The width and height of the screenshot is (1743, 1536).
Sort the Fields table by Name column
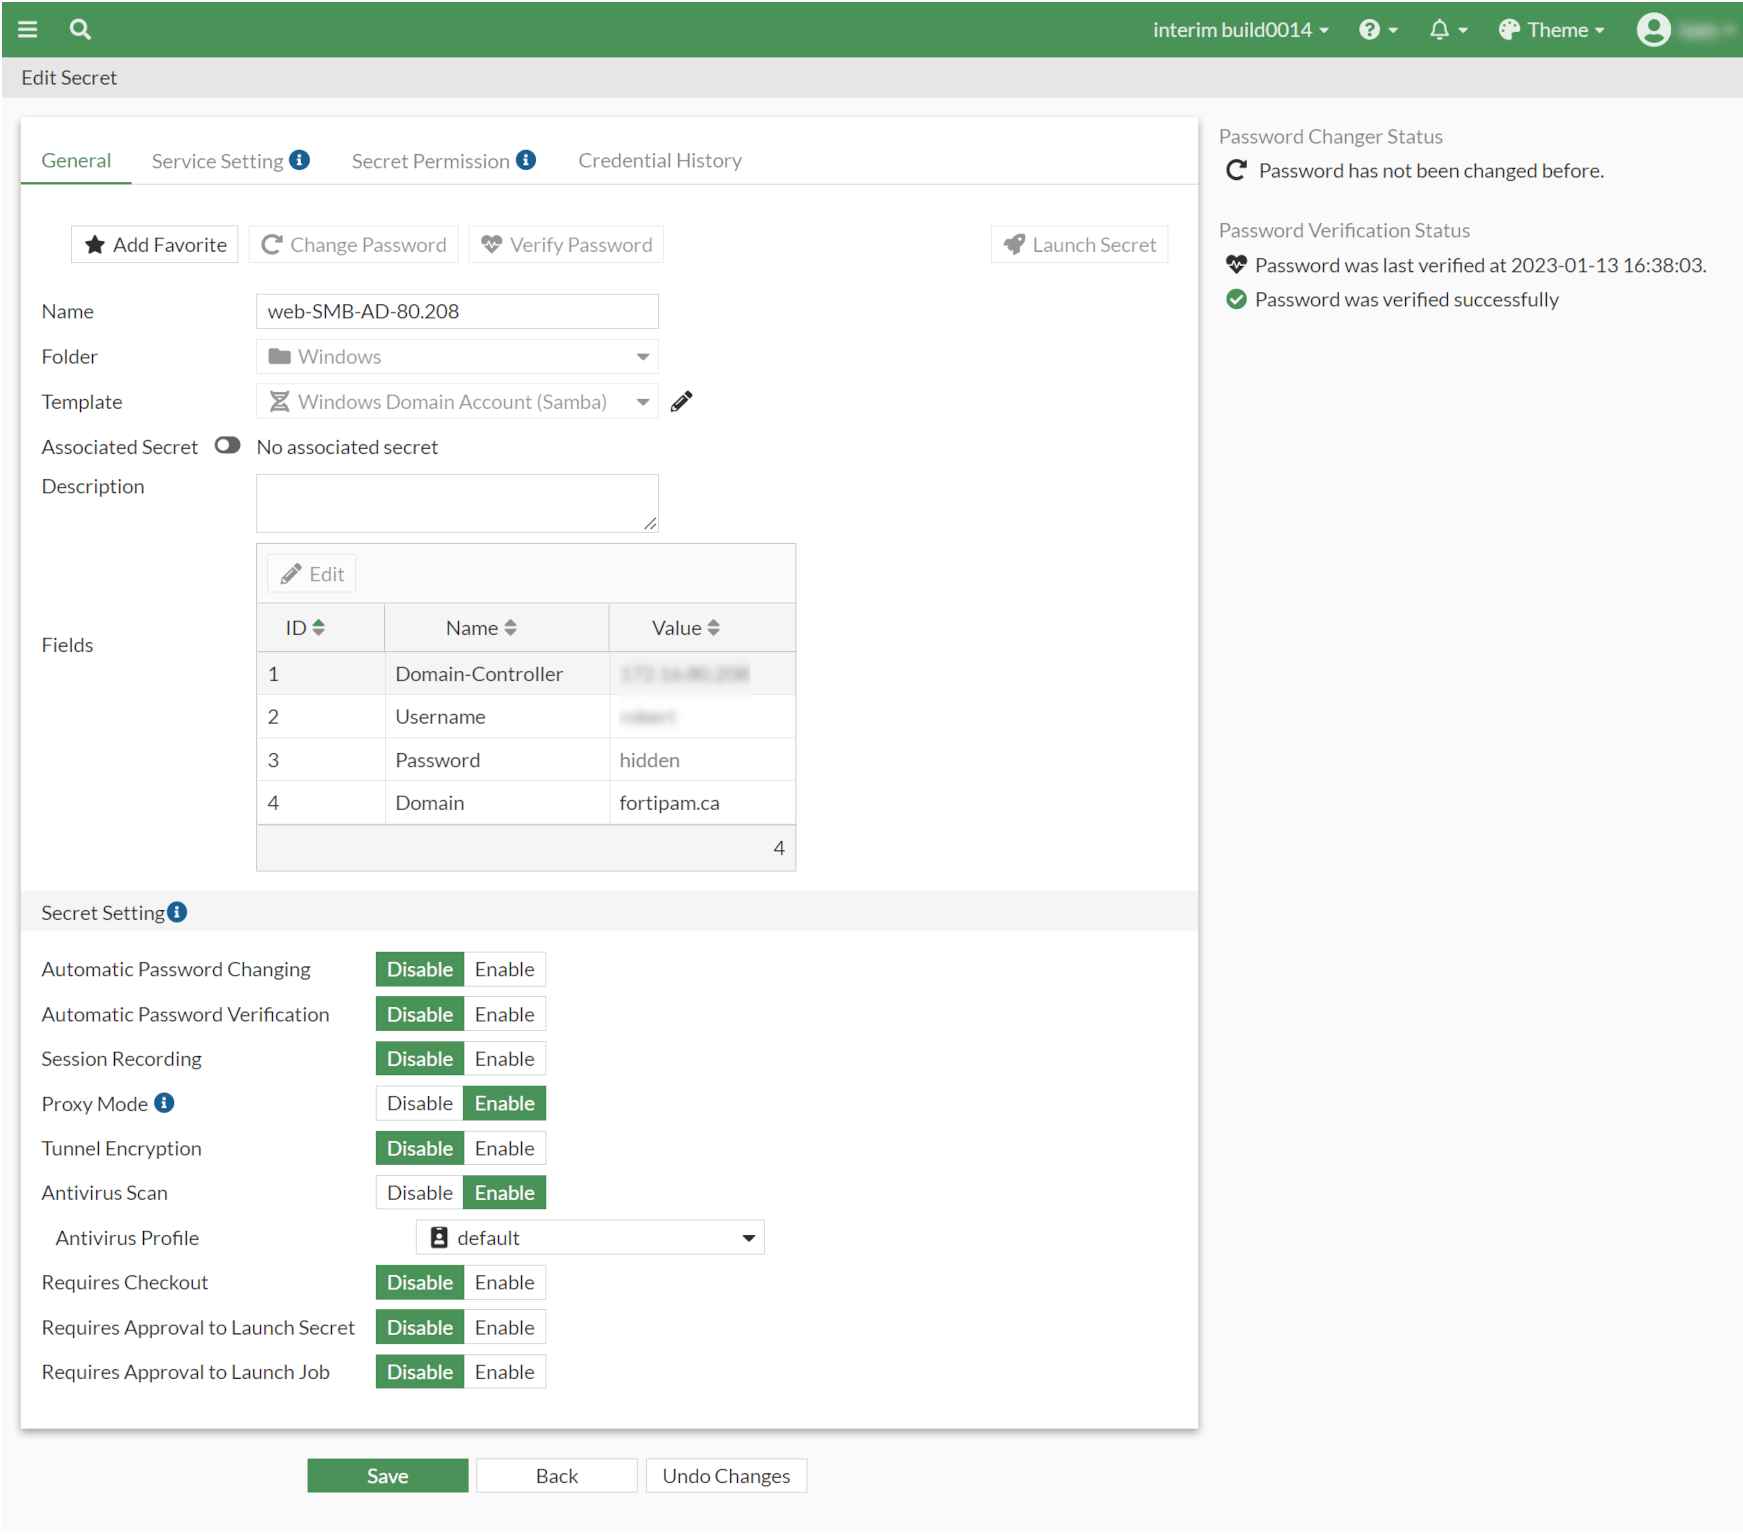(480, 627)
